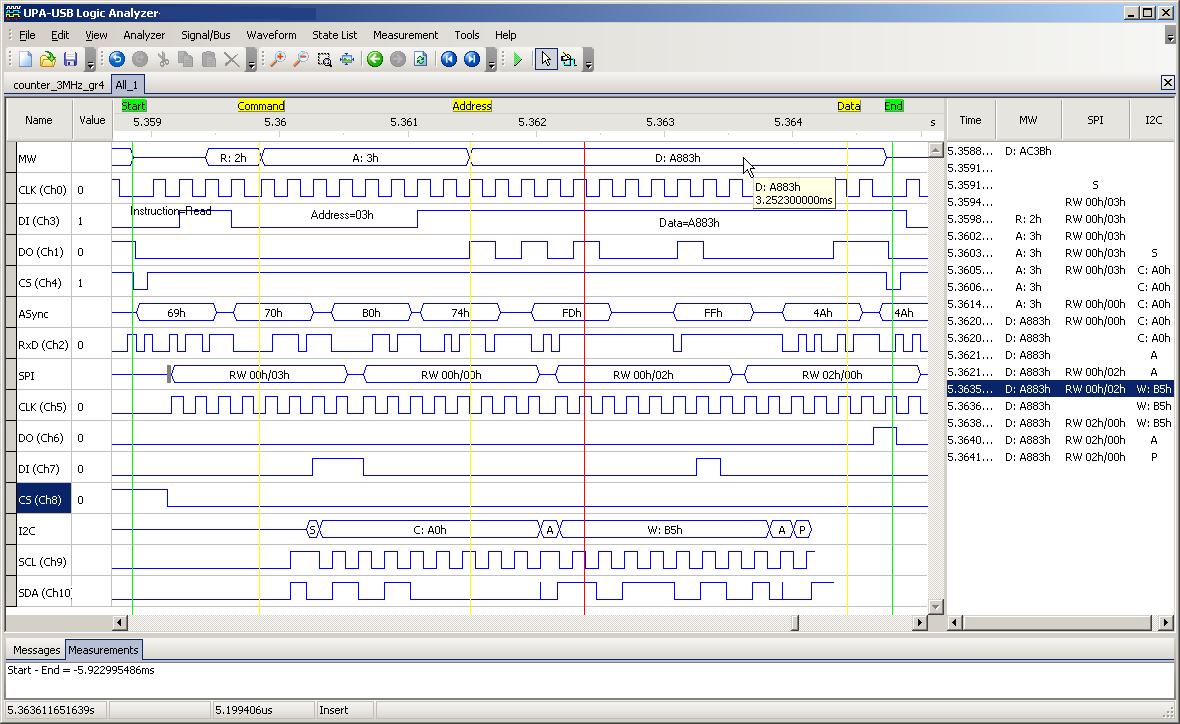The image size is (1180, 724).
Task: Select the pointer cursor tool
Action: point(546,59)
